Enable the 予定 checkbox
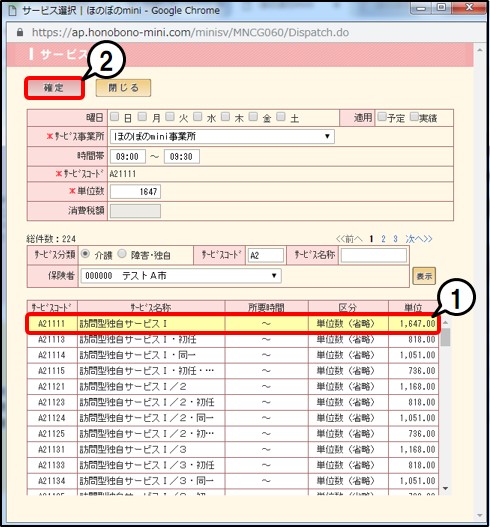Screen dimensions: 490x527 pyautogui.click(x=382, y=117)
